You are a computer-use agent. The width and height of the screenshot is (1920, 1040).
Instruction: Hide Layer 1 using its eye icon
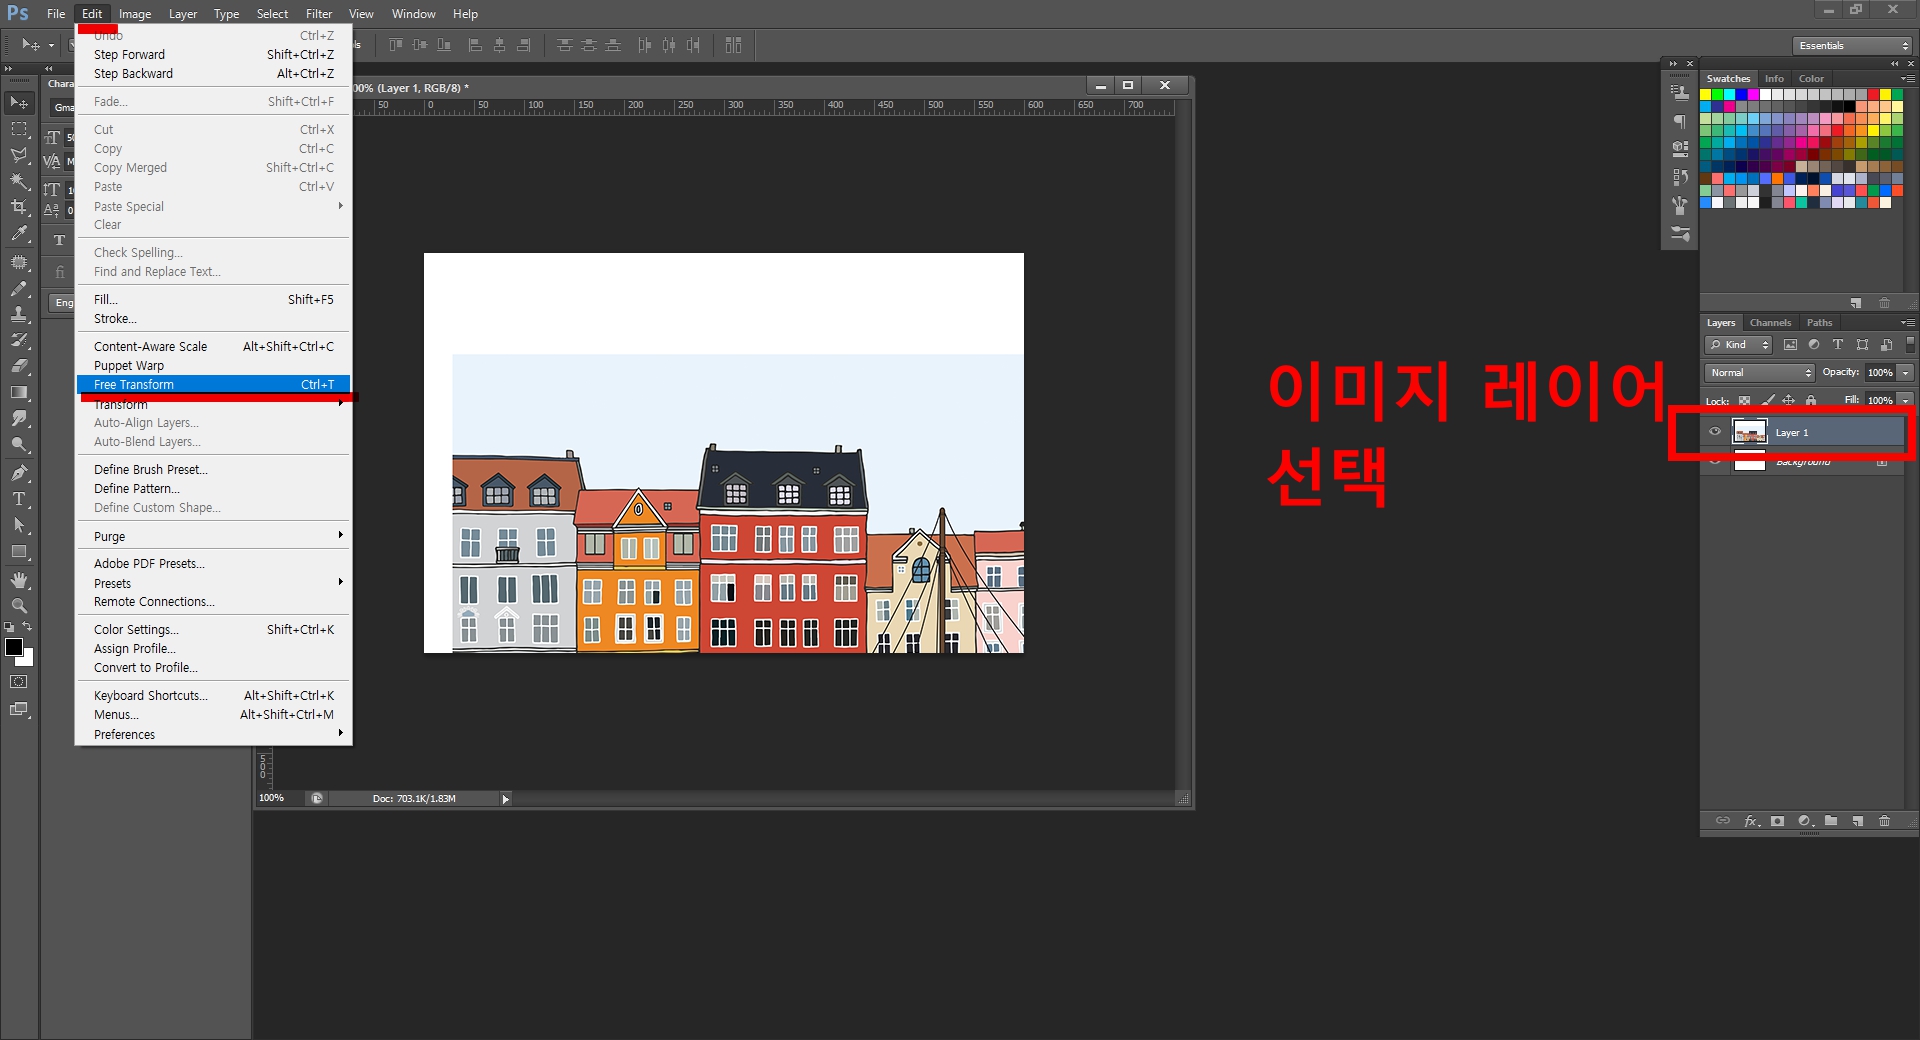(x=1714, y=432)
